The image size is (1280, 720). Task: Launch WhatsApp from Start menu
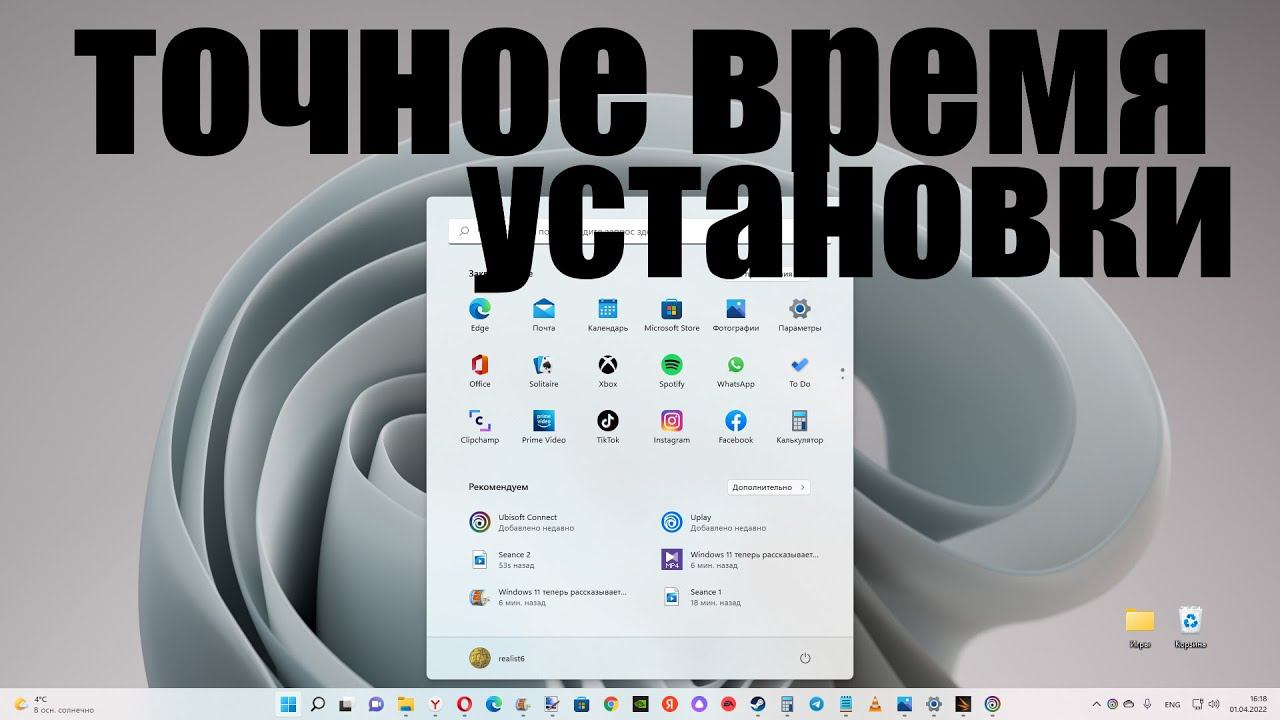point(736,370)
